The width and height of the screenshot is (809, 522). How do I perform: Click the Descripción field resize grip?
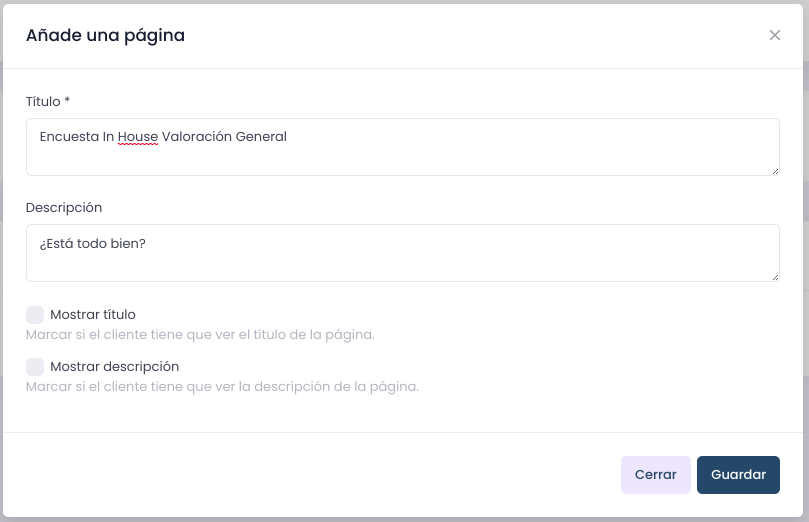(x=775, y=277)
